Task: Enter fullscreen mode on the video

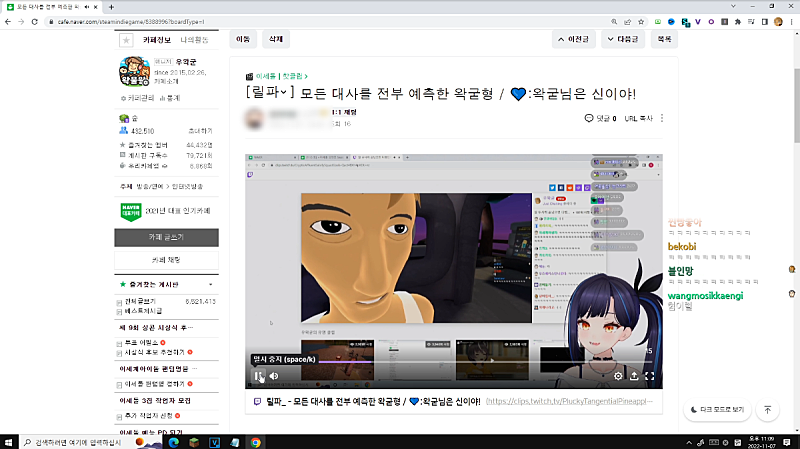Action: pos(650,376)
